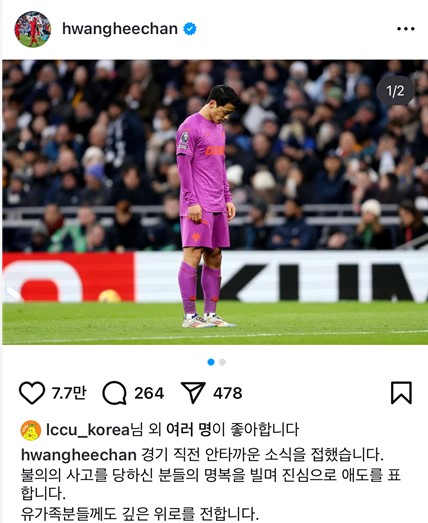Screen dimensions: 428x523
Task: Open the lccu_korea liker avatar
Action: (x=31, y=430)
